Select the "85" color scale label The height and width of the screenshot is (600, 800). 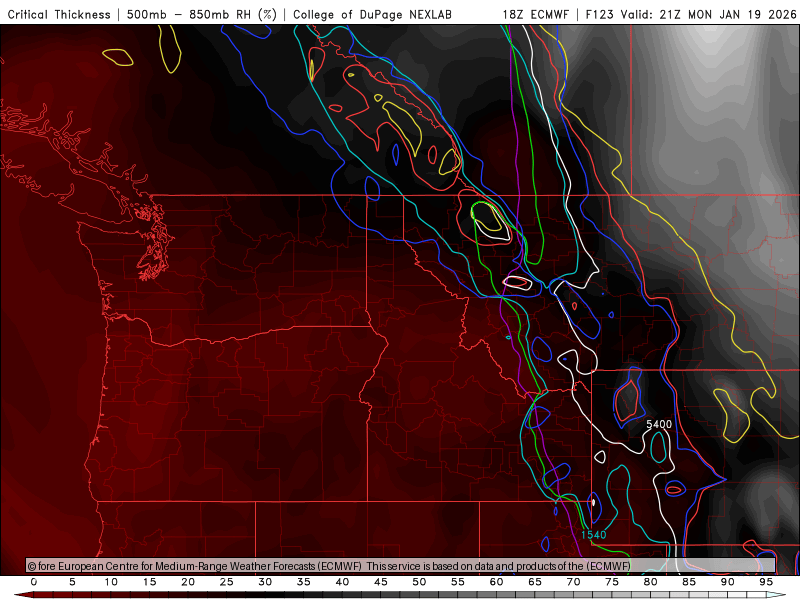click(x=689, y=582)
